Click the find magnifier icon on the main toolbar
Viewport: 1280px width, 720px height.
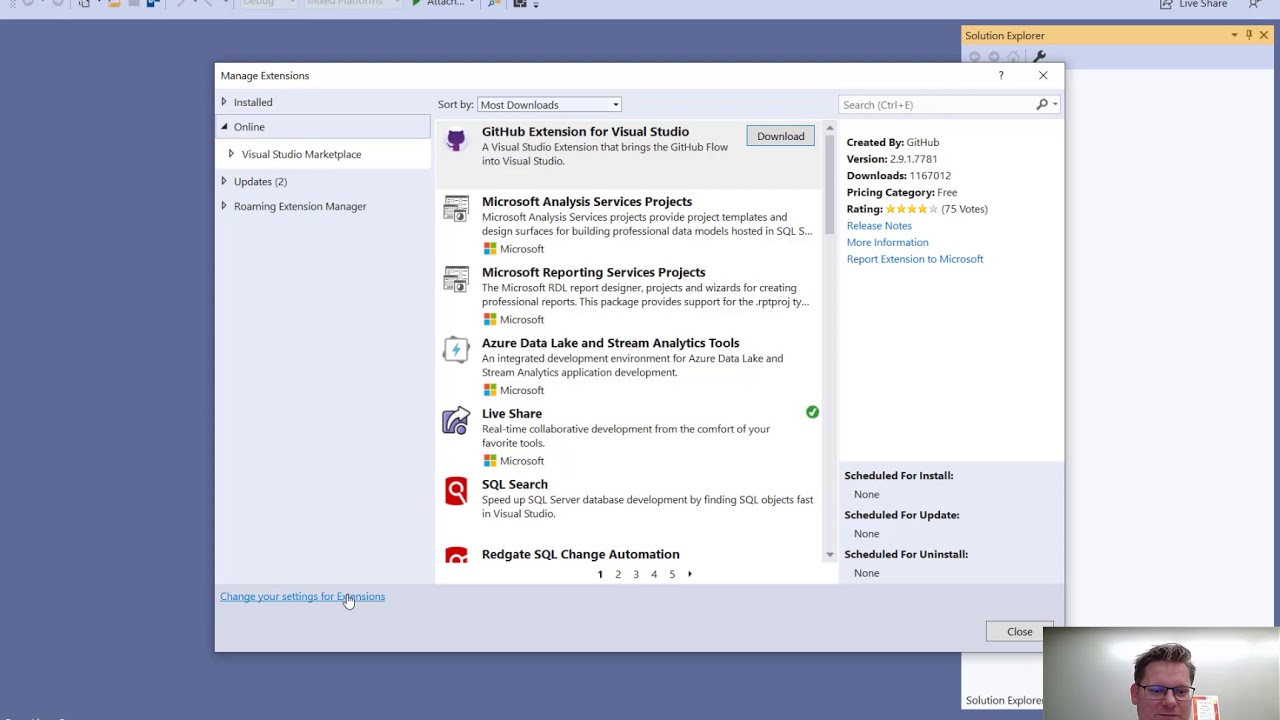493,4
